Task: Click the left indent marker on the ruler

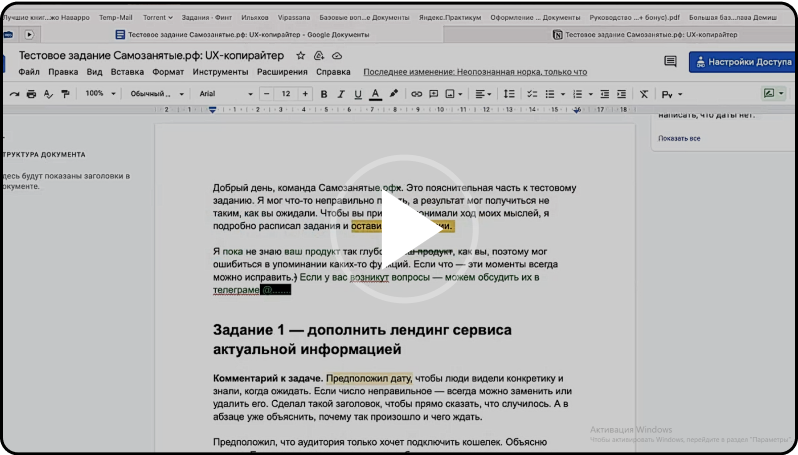Action: click(x=213, y=110)
